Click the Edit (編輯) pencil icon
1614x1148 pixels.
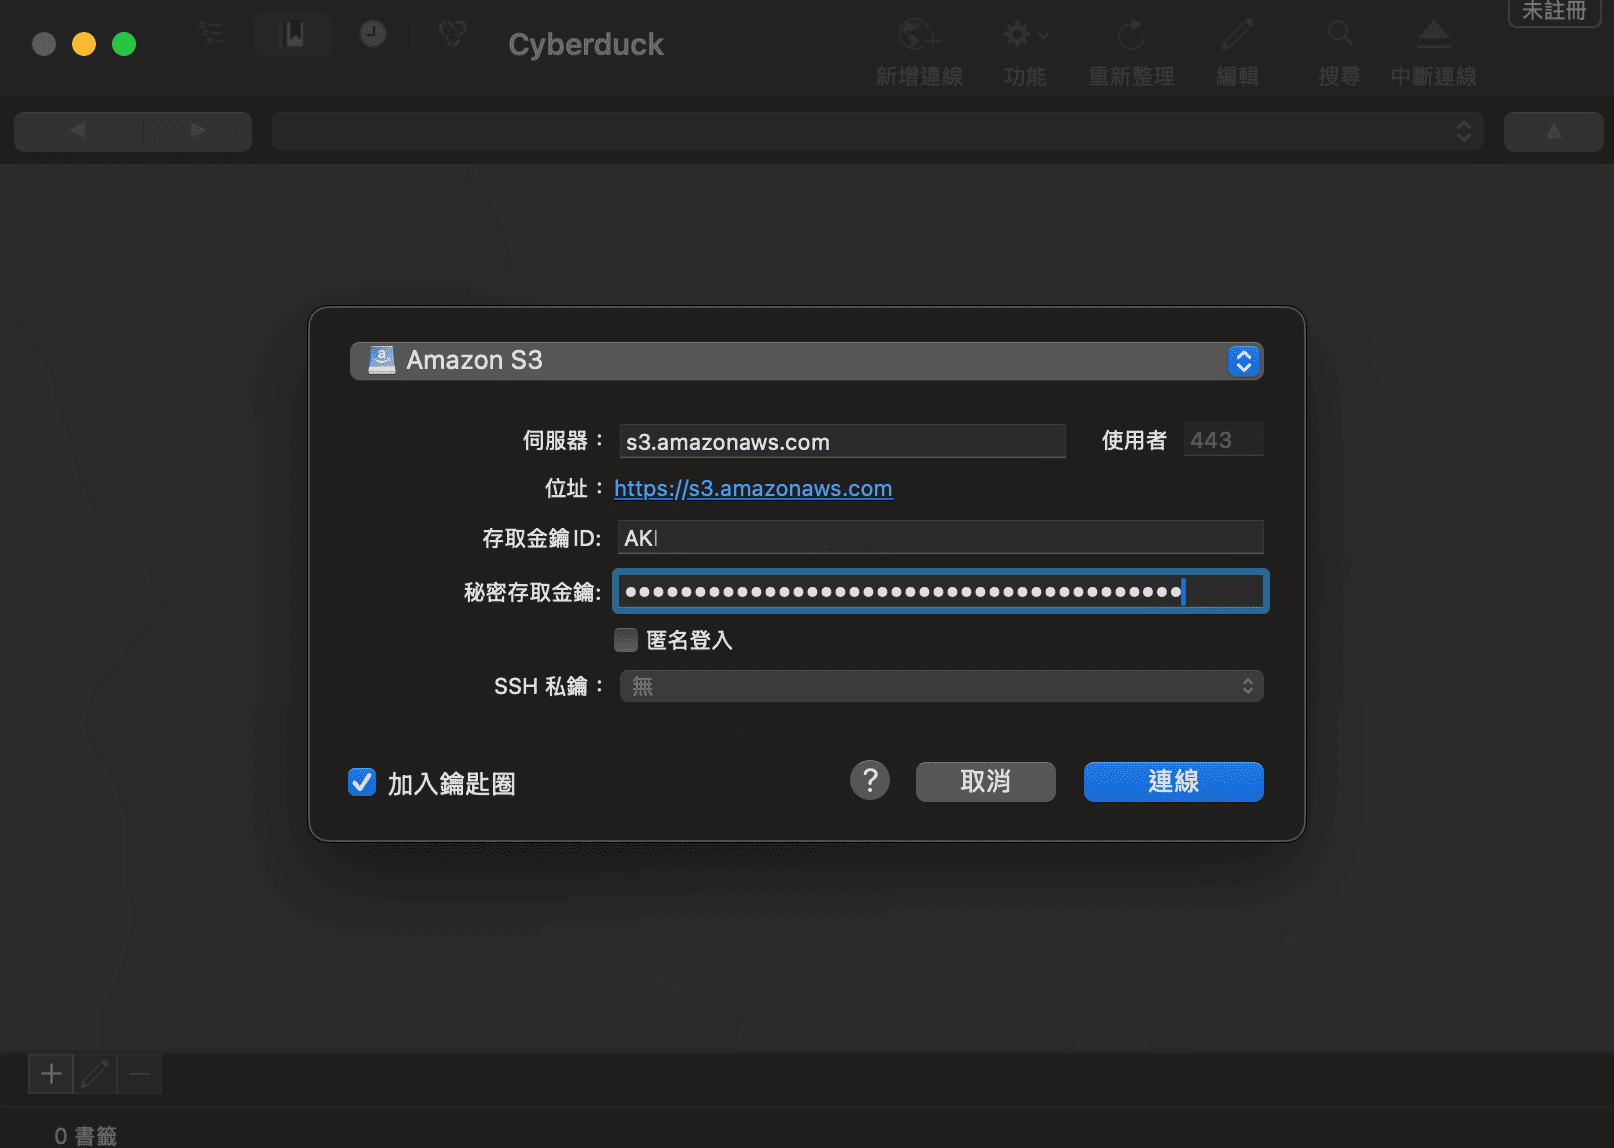point(1237,36)
